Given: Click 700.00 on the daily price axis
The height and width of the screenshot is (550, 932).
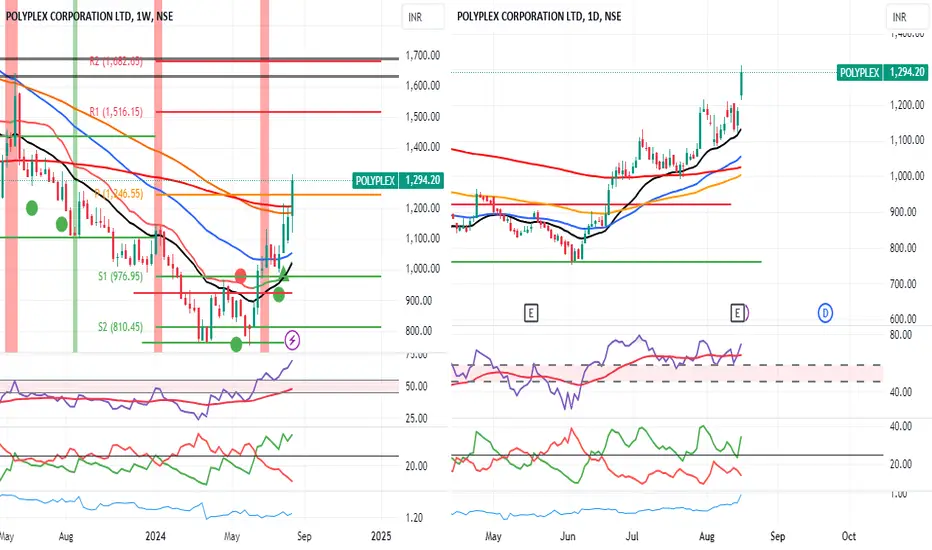Looking at the screenshot, I should (903, 284).
